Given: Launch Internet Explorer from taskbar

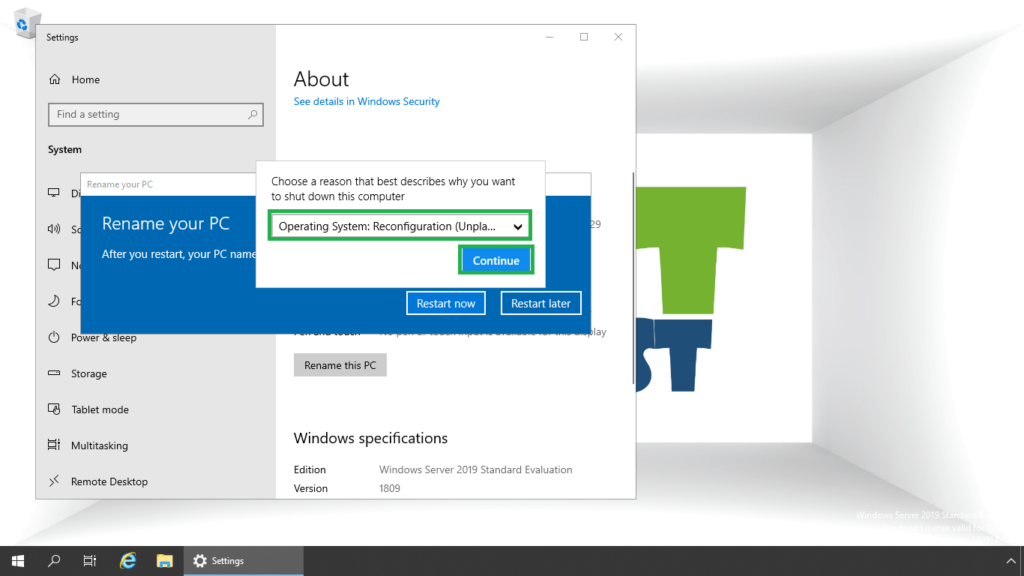Looking at the screenshot, I should [127, 561].
